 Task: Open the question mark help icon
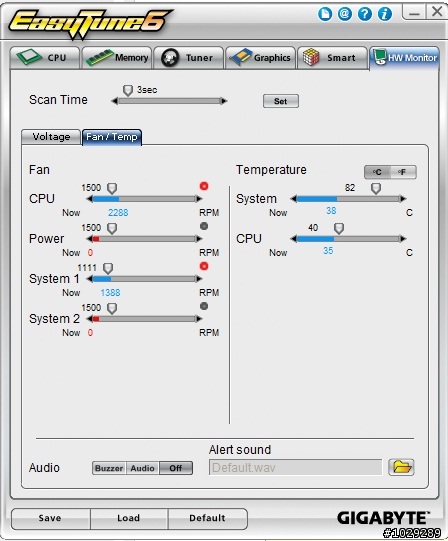point(364,14)
